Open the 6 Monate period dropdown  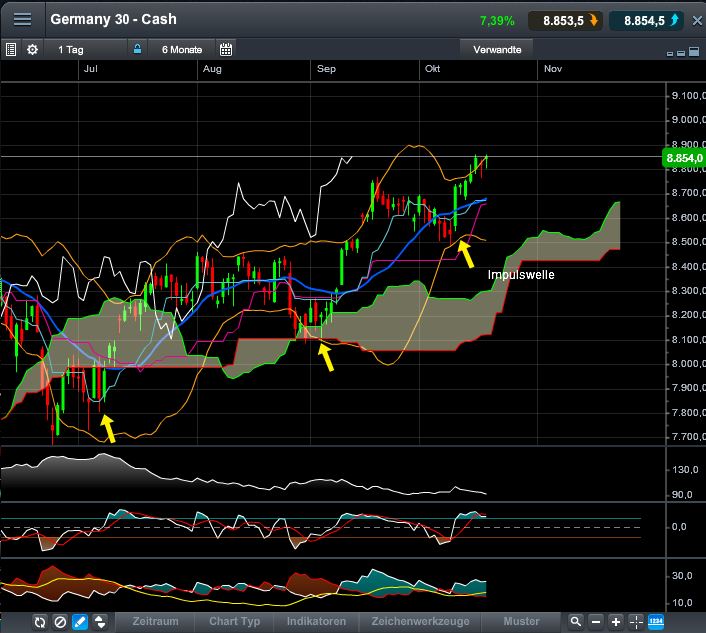point(182,50)
